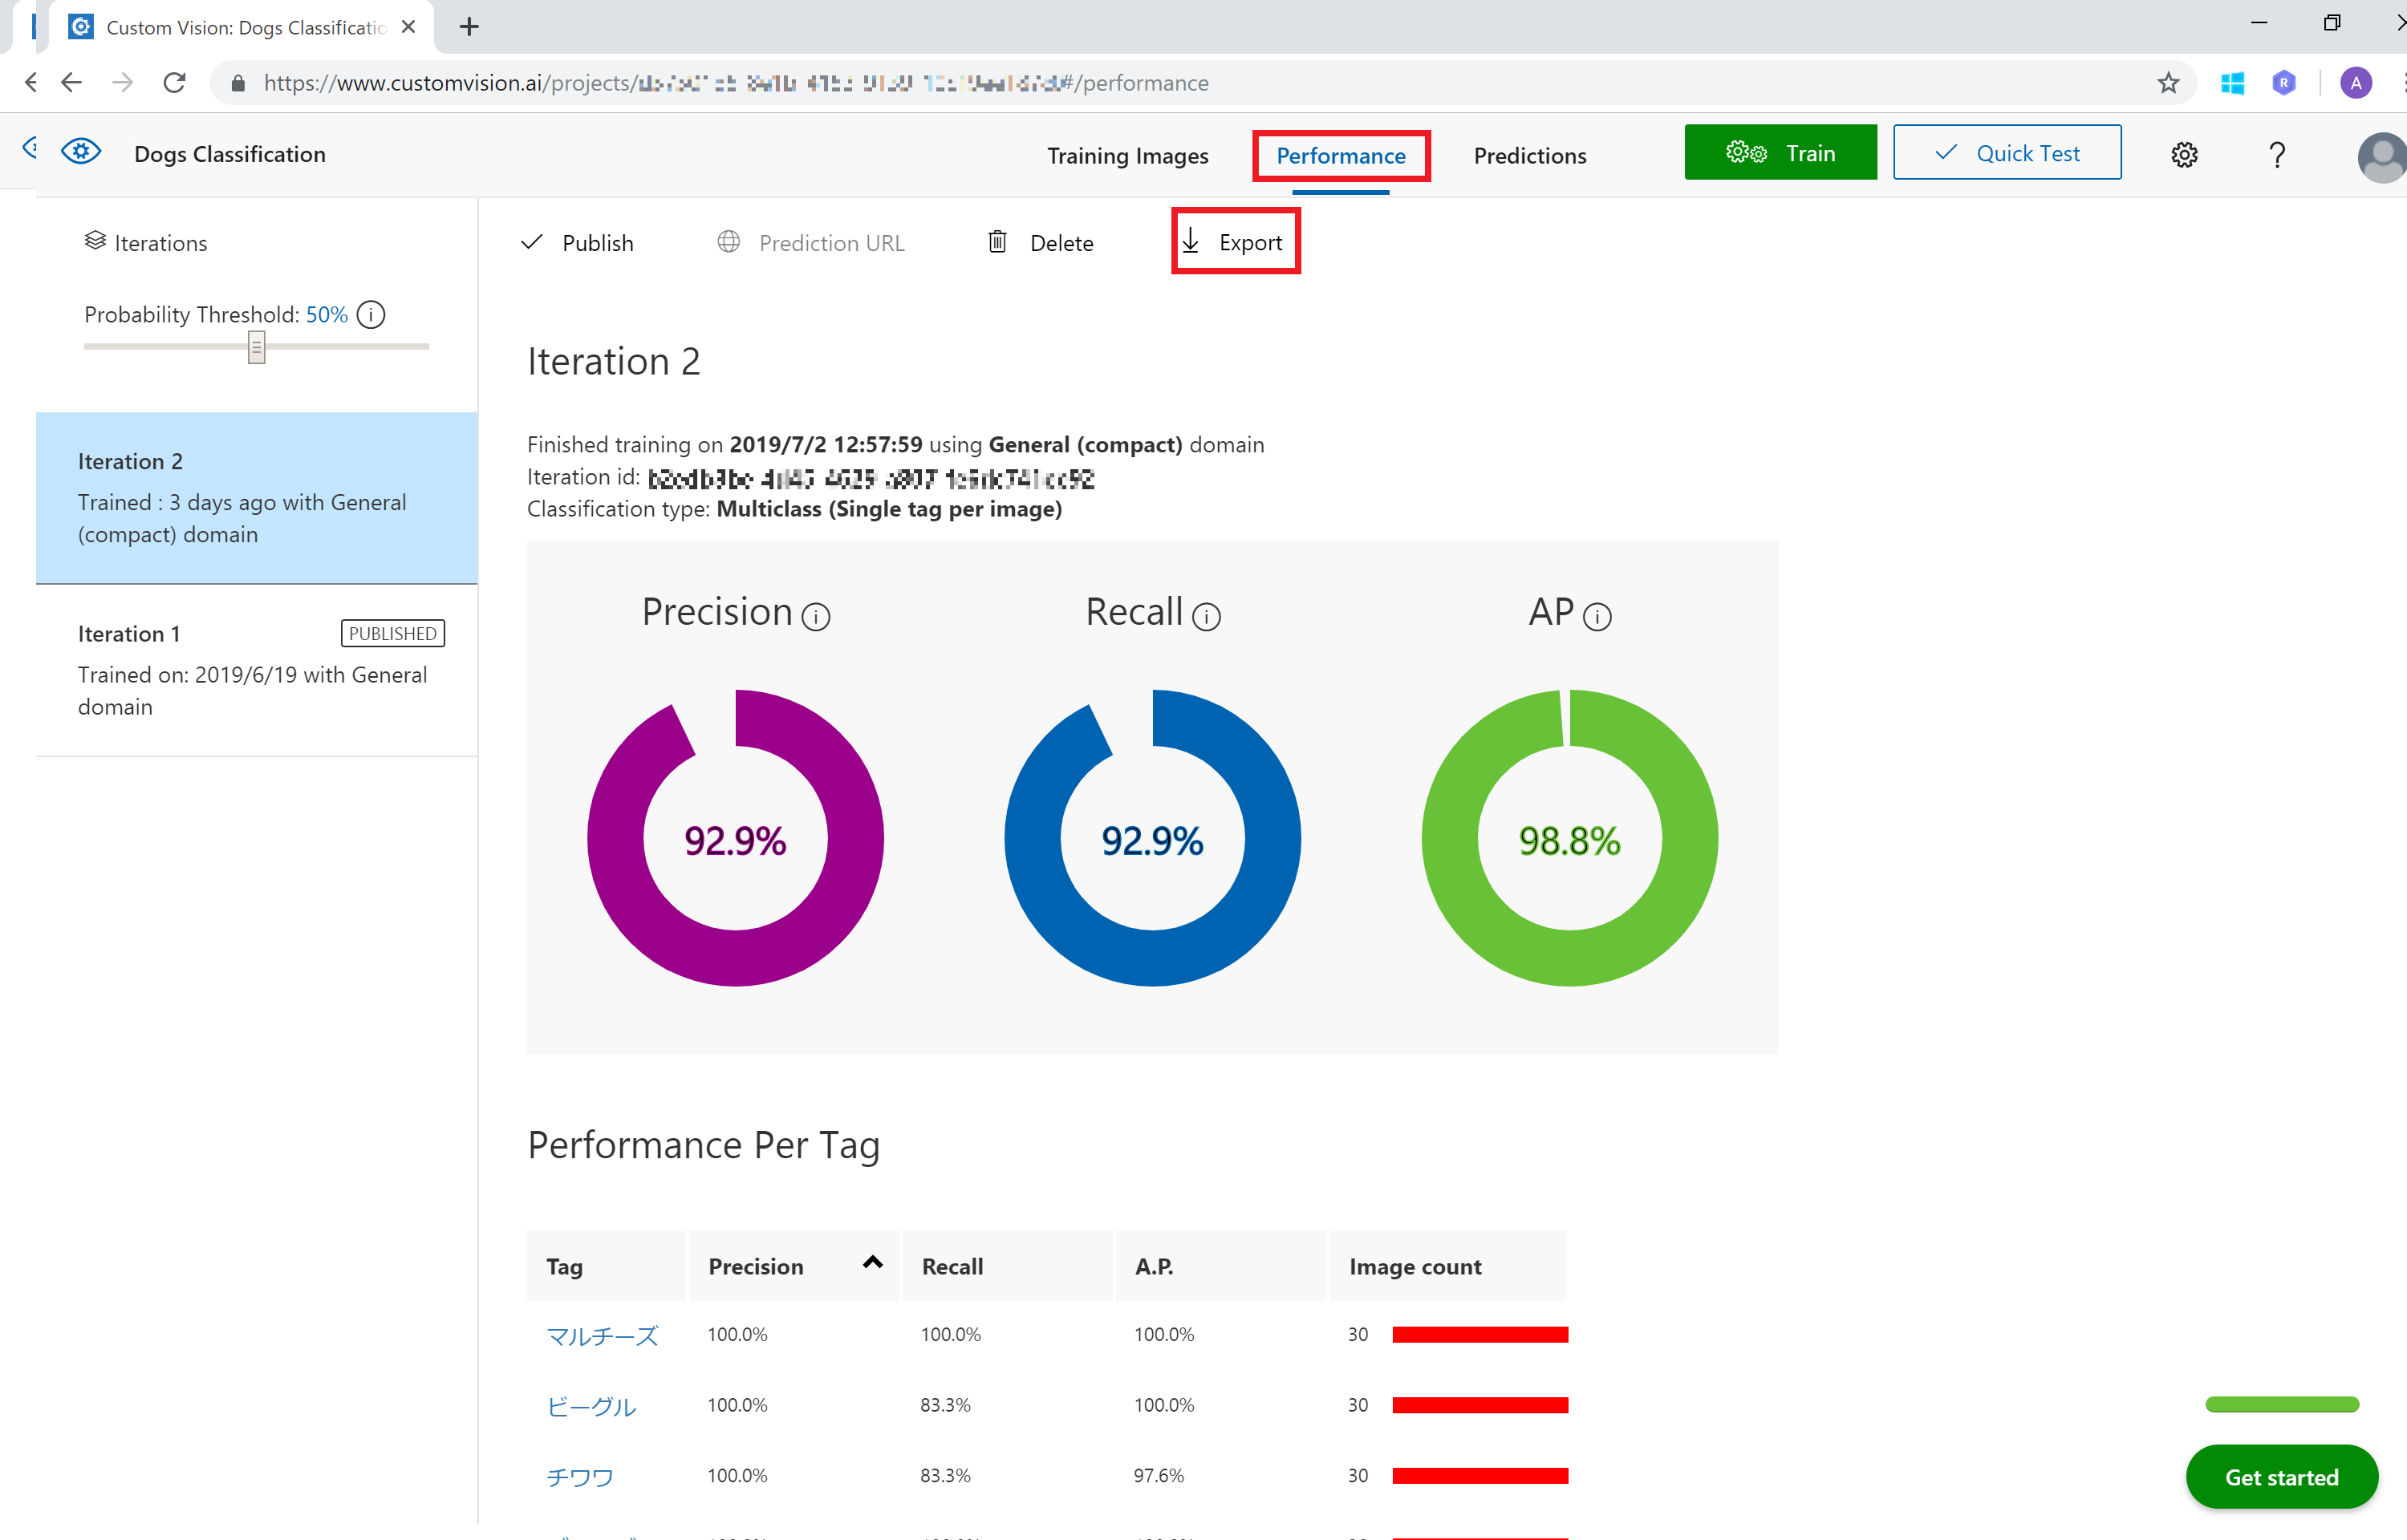Click Probability Threshold info icon

371,315
